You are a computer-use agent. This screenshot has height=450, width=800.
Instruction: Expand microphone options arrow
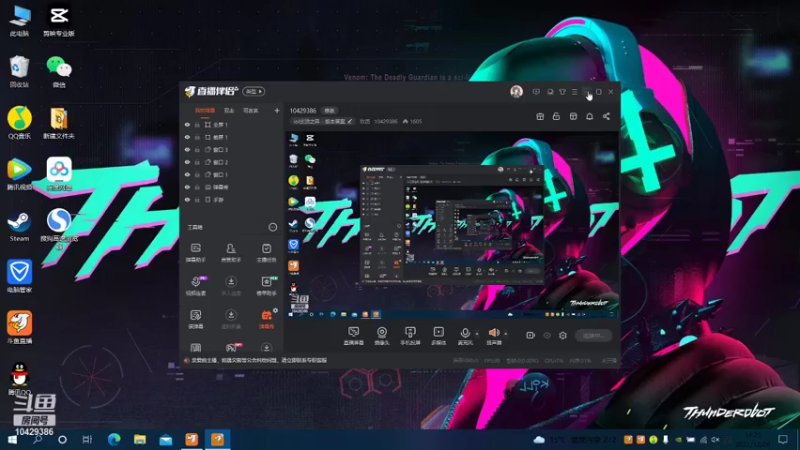pos(477,334)
